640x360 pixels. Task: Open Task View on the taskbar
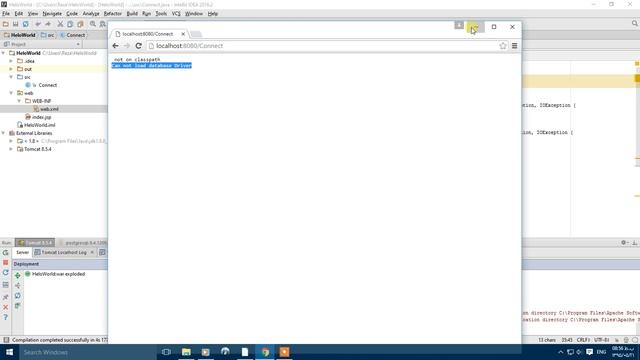tap(166, 352)
